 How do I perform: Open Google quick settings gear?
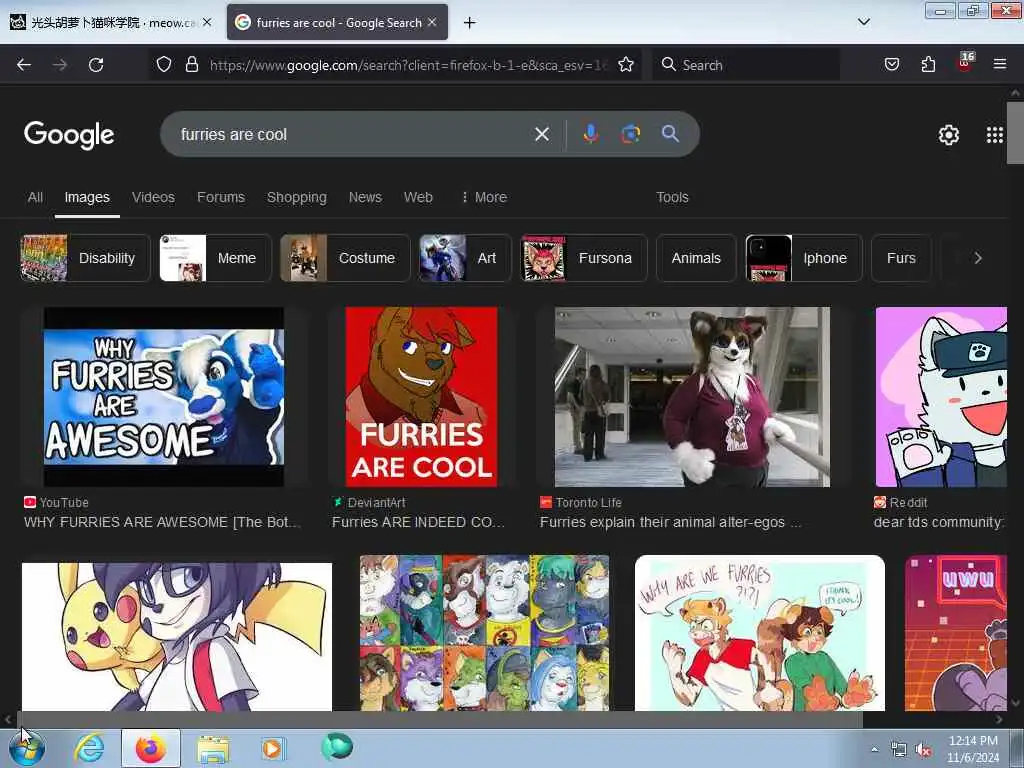coord(948,135)
